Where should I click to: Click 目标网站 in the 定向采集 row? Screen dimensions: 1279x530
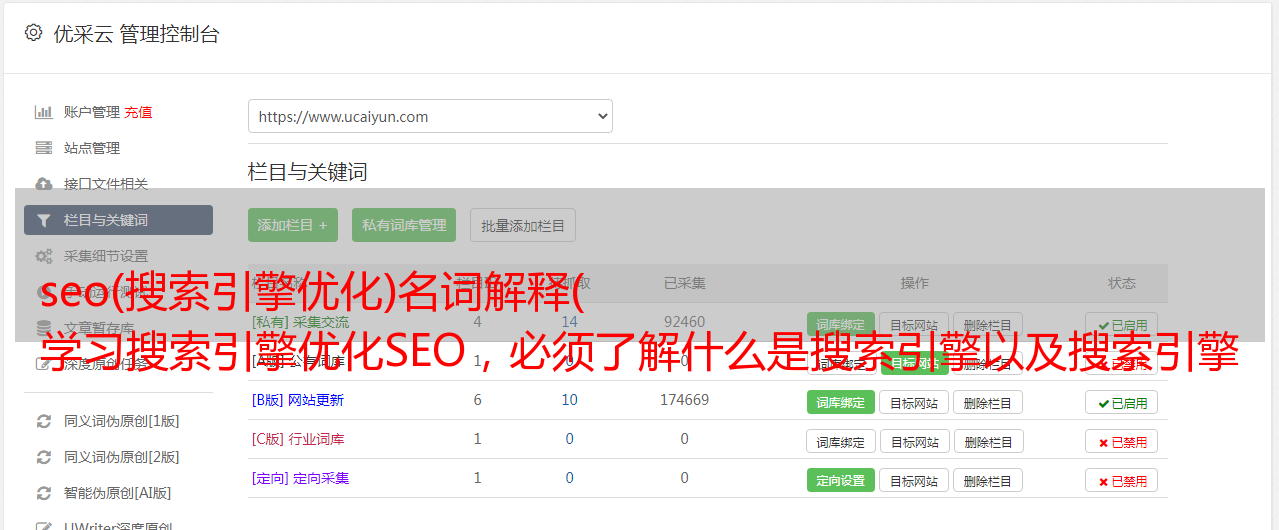coord(914,480)
